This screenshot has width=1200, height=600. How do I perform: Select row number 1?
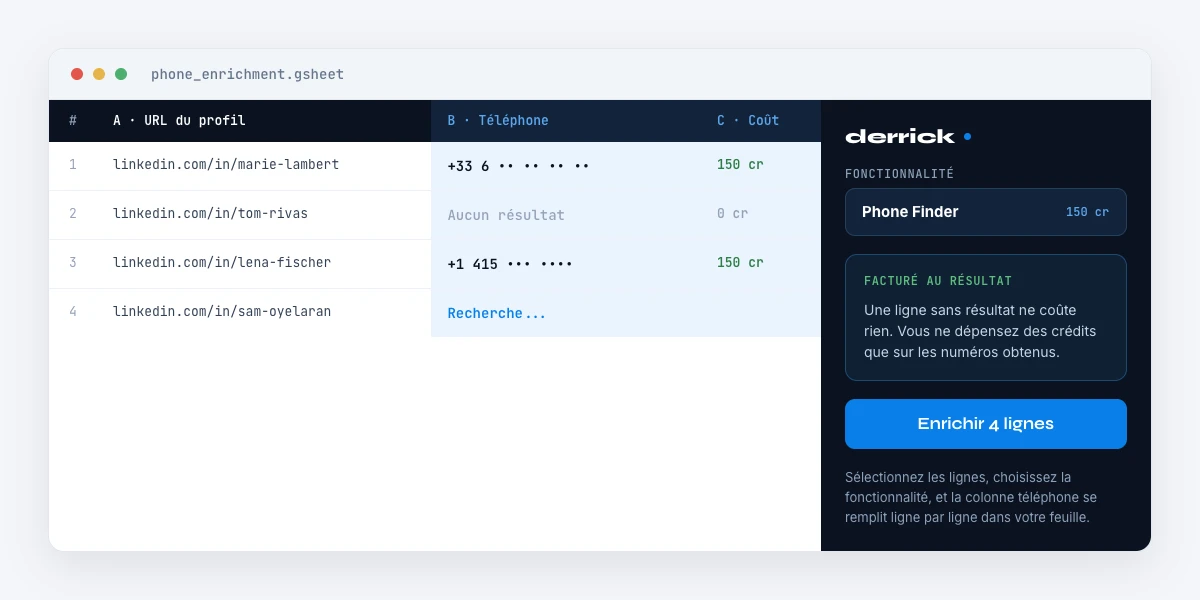(73, 164)
